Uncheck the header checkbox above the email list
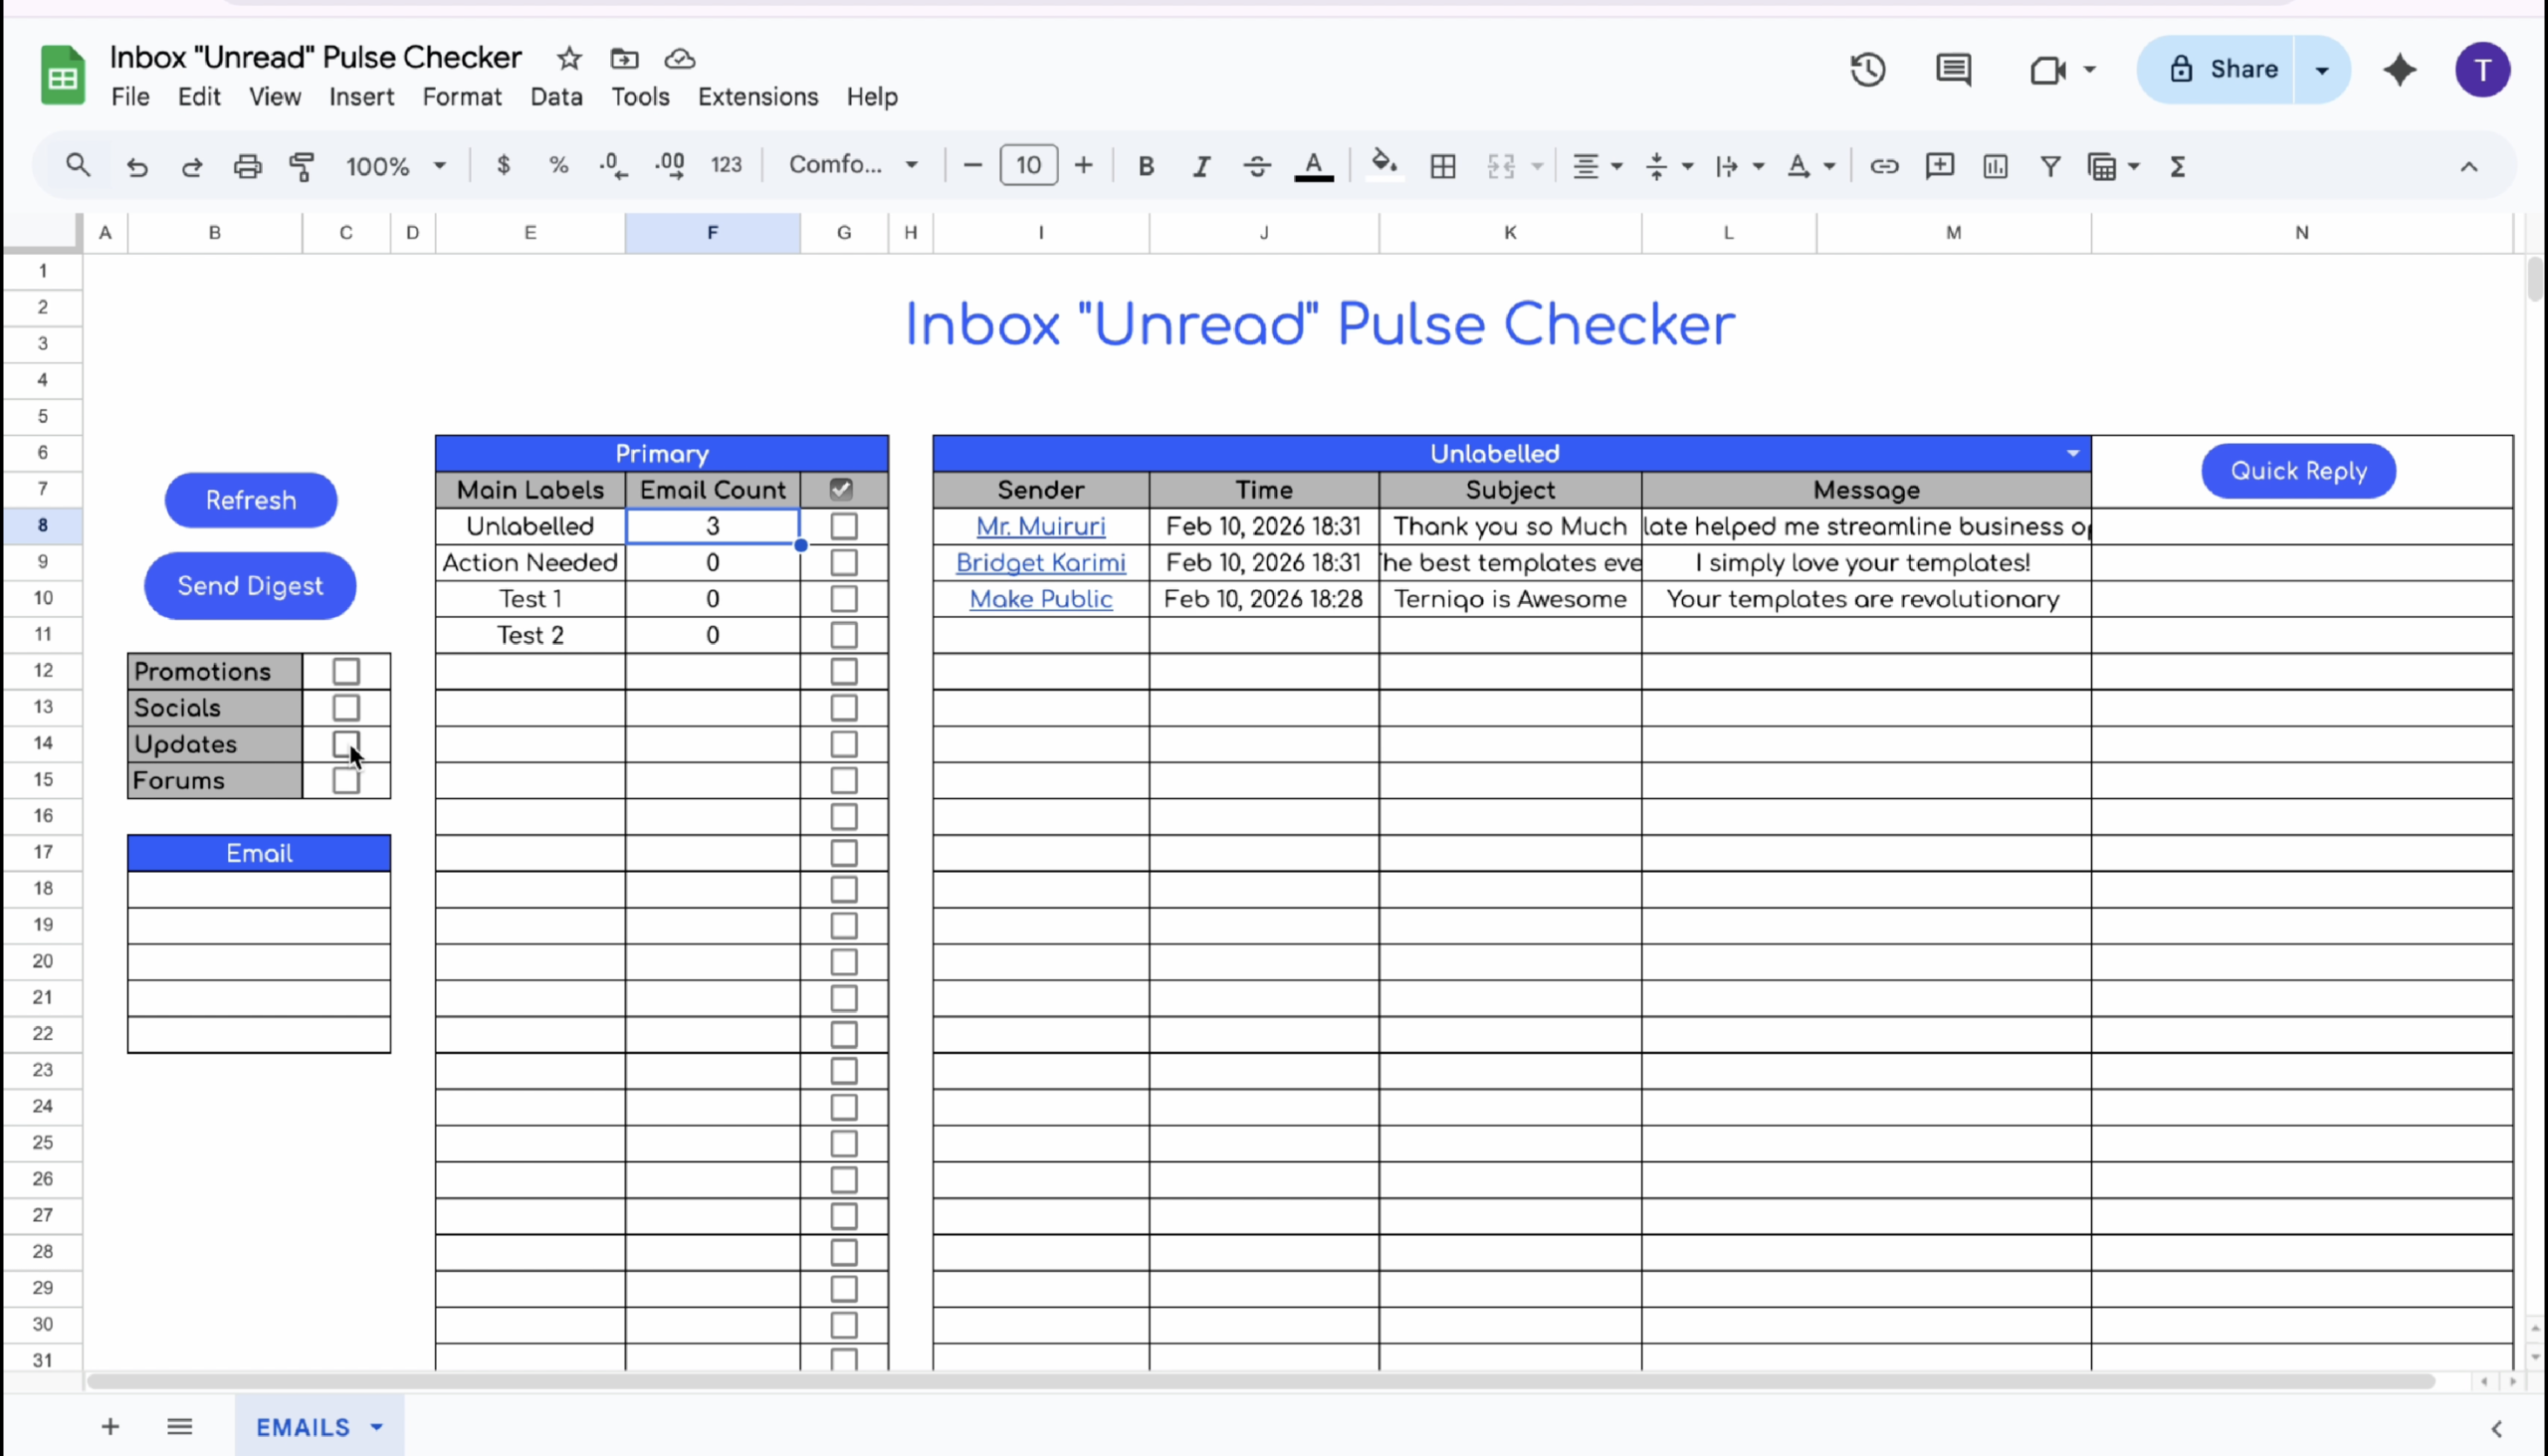 [841, 489]
